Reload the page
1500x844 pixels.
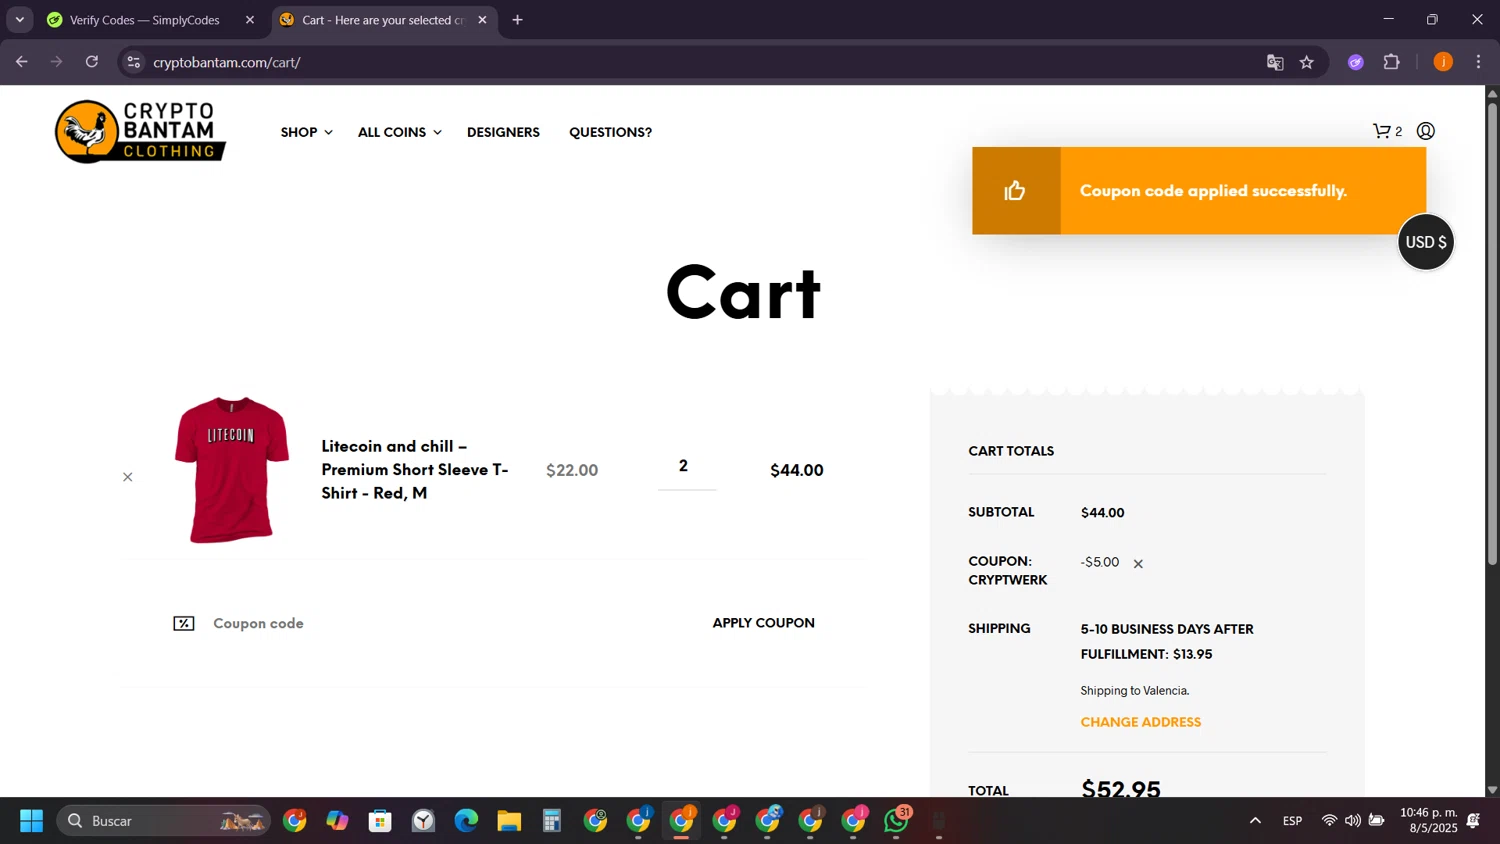point(92,62)
